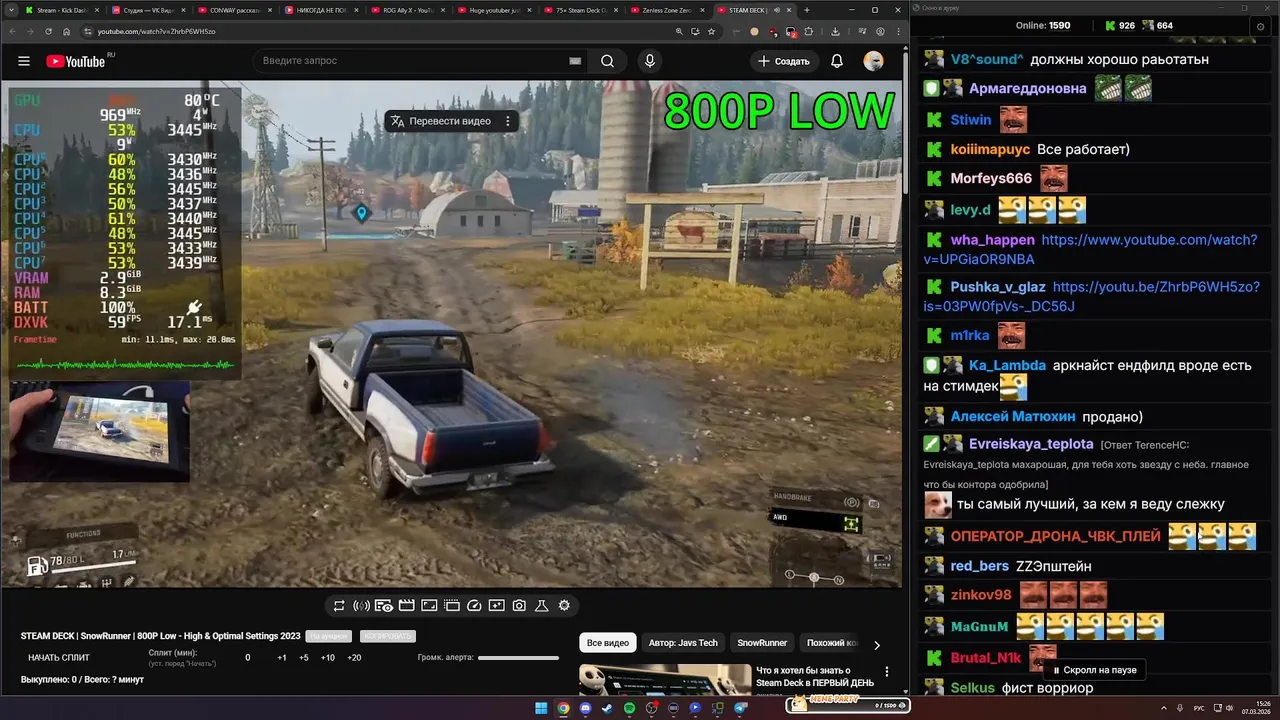Select the +1 split minutes option

click(x=282, y=657)
